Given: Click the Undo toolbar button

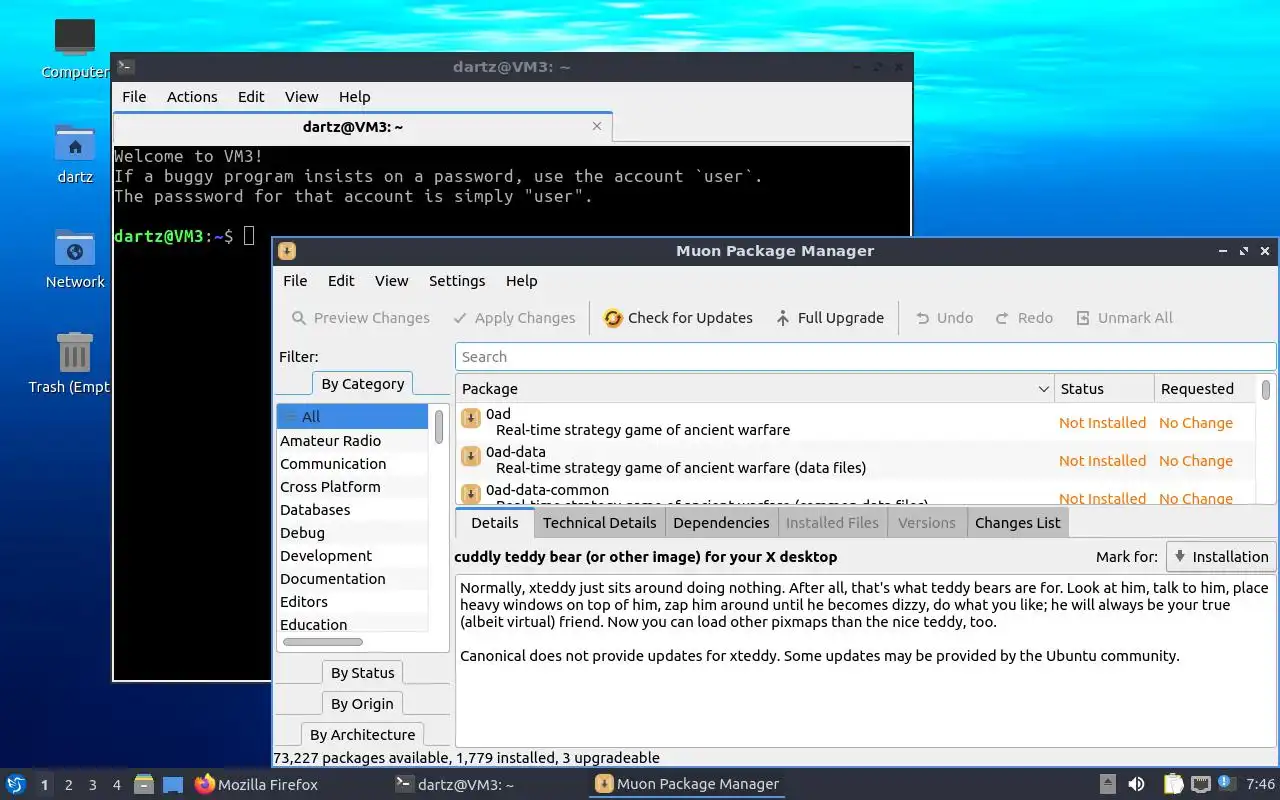Looking at the screenshot, I should [944, 318].
